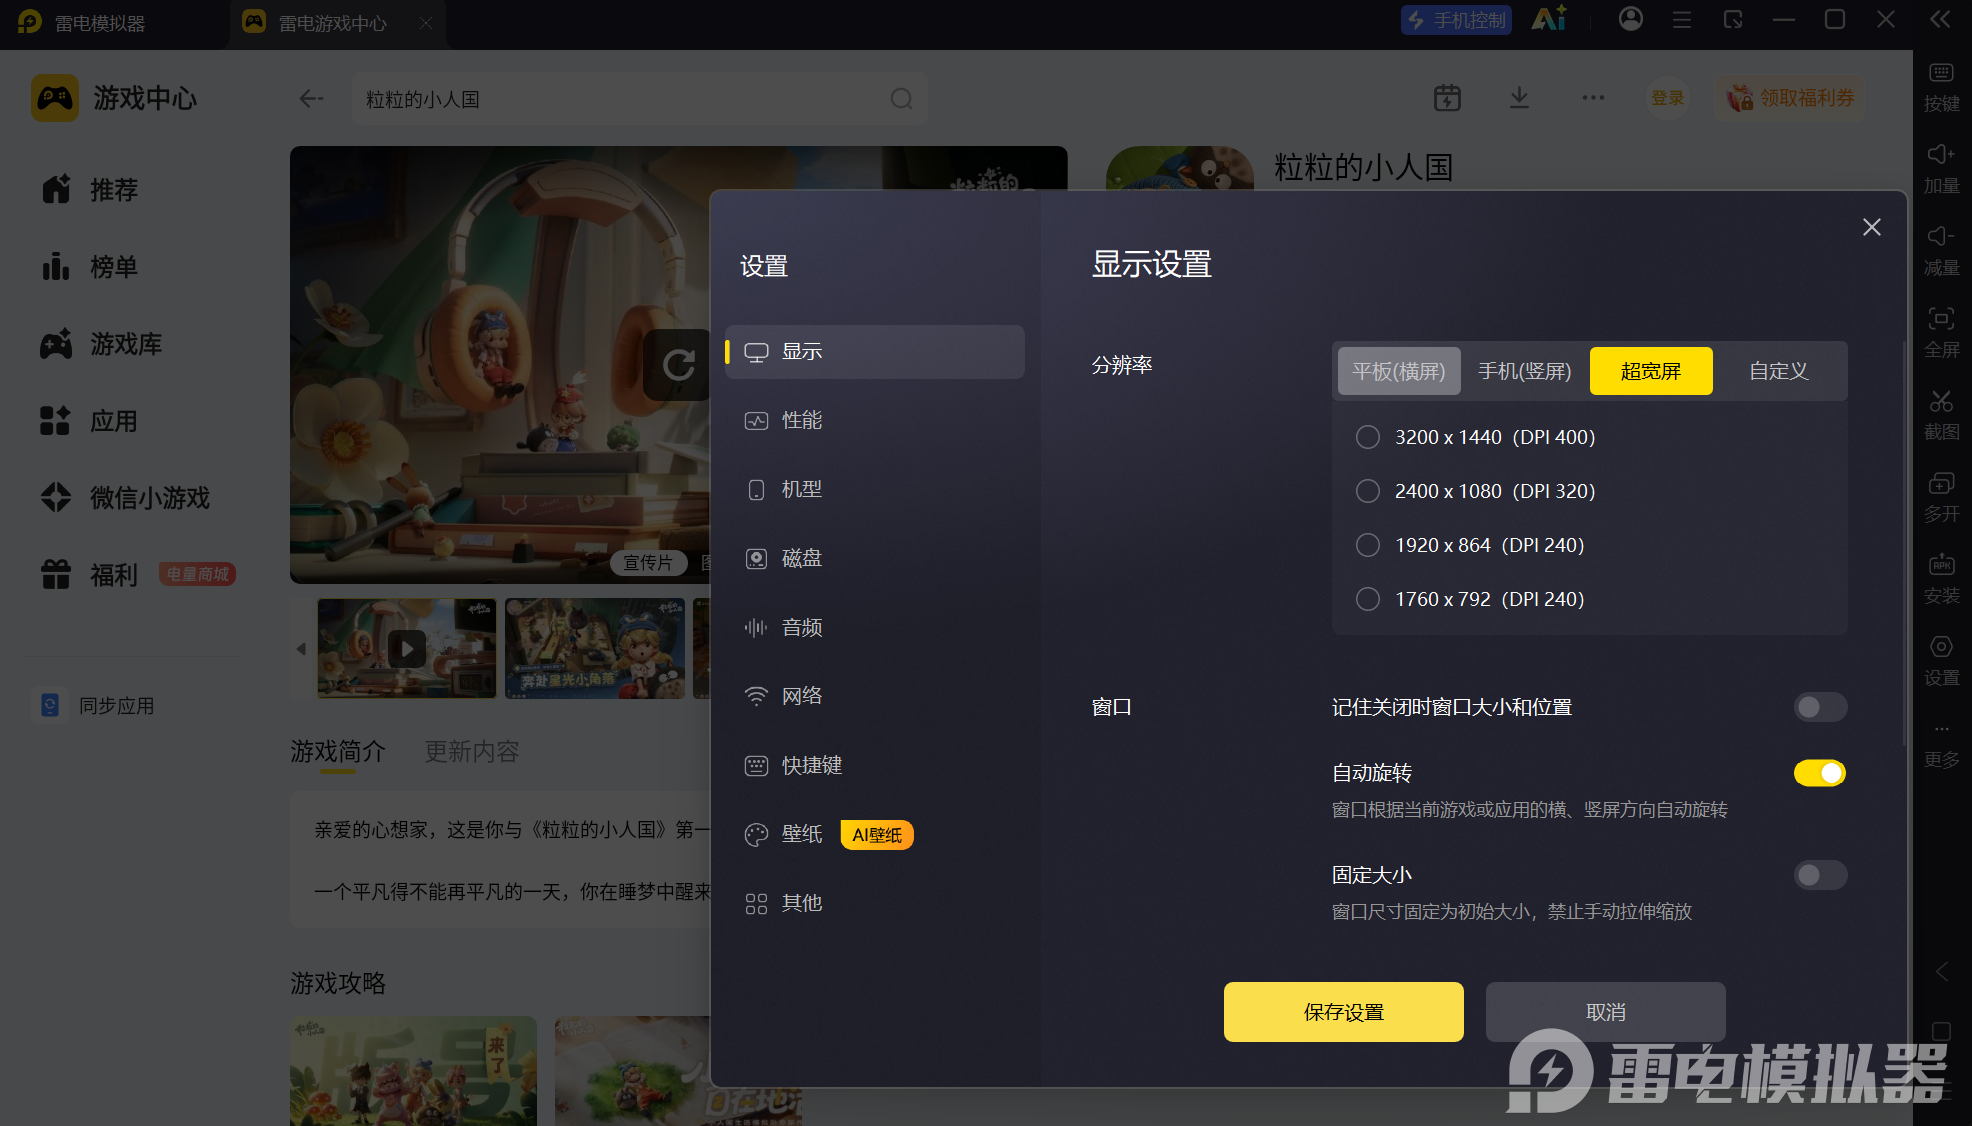Open the 按键 keymapping tool in sidebar
Viewport: 1972px width, 1126px height.
[1941, 86]
